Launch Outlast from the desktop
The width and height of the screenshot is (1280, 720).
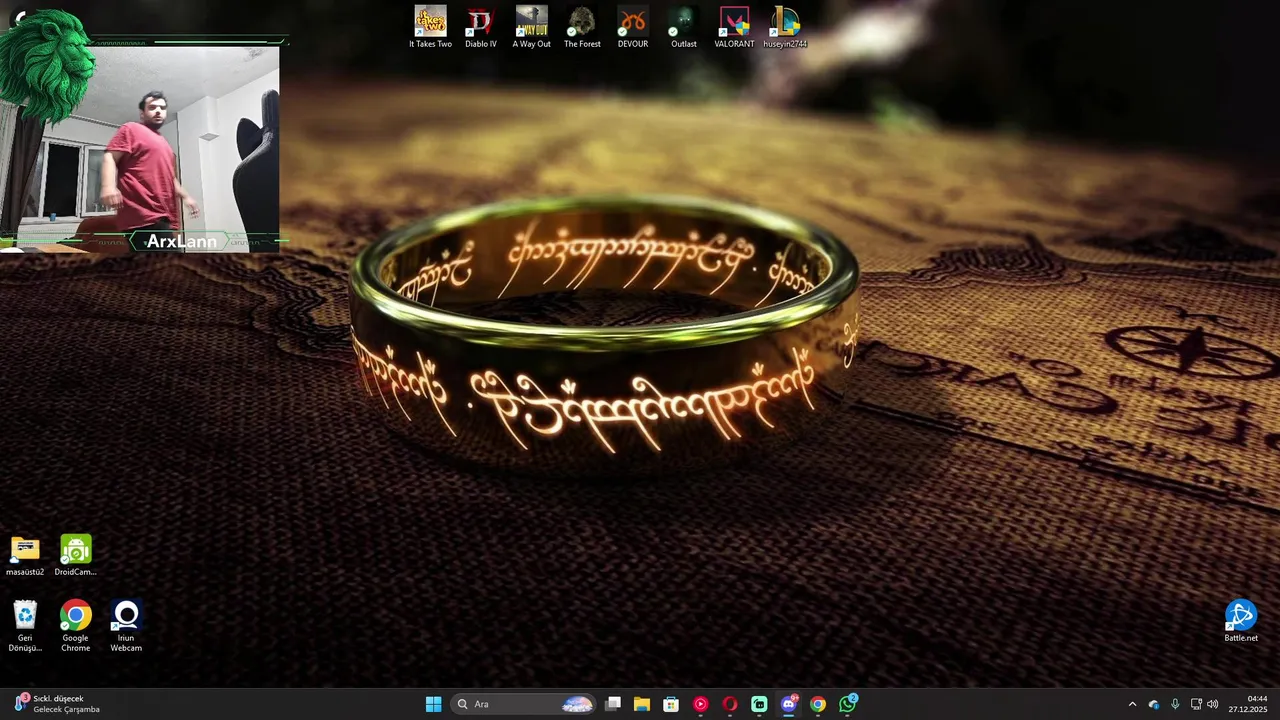[683, 27]
